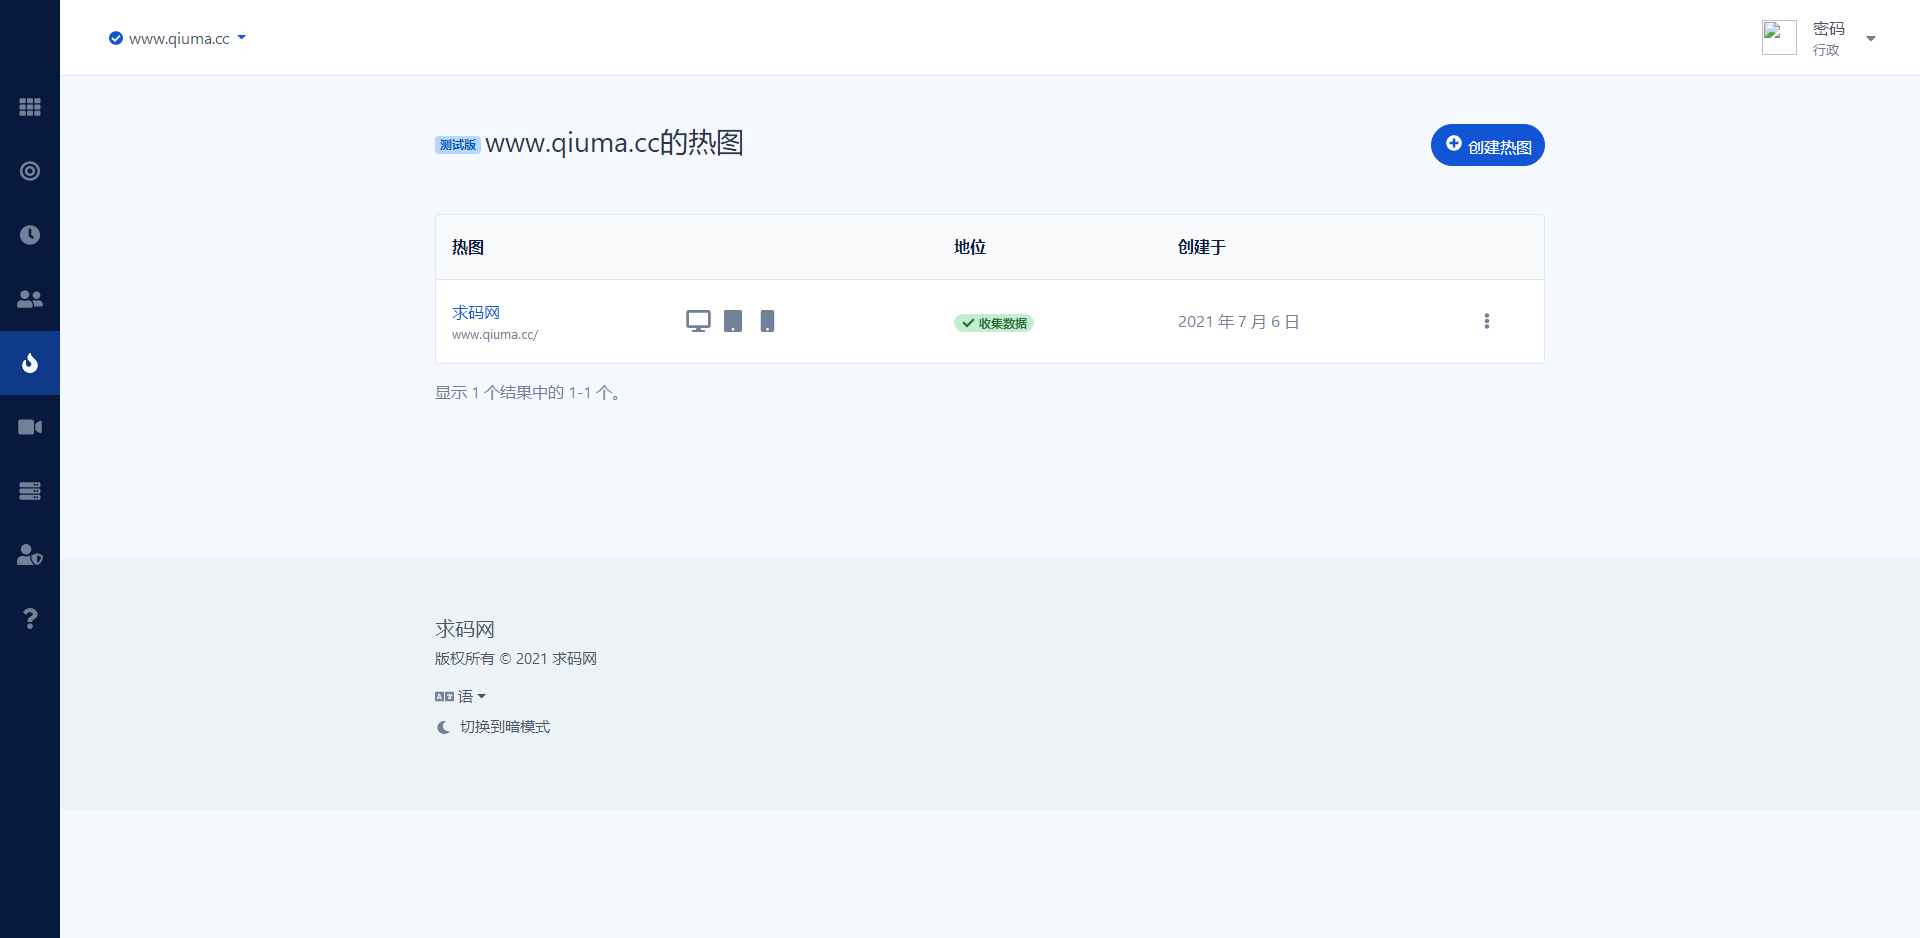View the mobile heatmap for 求码网
The height and width of the screenshot is (938, 1920).
(x=767, y=321)
